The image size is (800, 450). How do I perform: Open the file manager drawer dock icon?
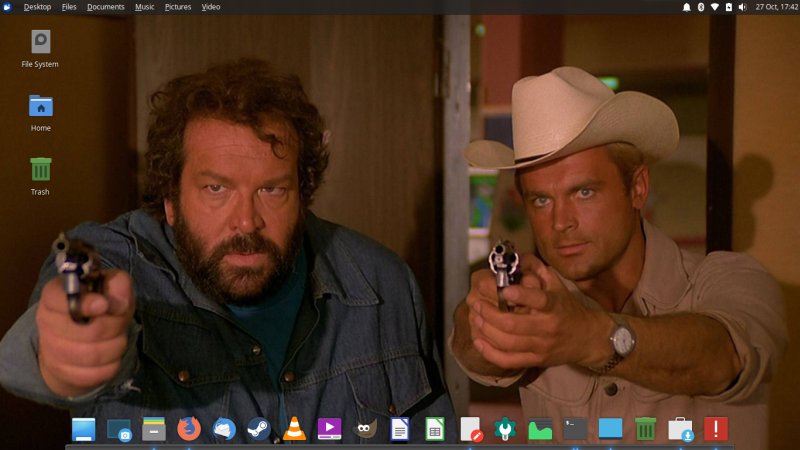pos(154,429)
